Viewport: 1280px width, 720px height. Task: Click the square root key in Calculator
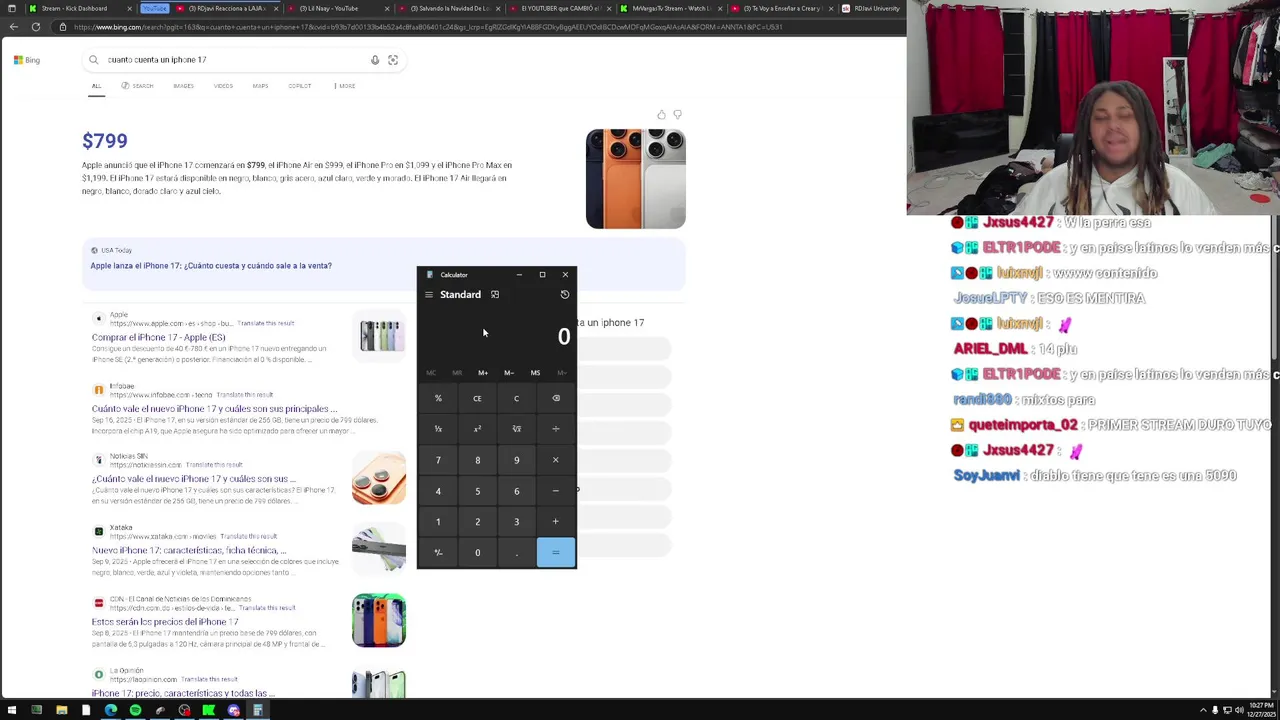click(x=517, y=429)
